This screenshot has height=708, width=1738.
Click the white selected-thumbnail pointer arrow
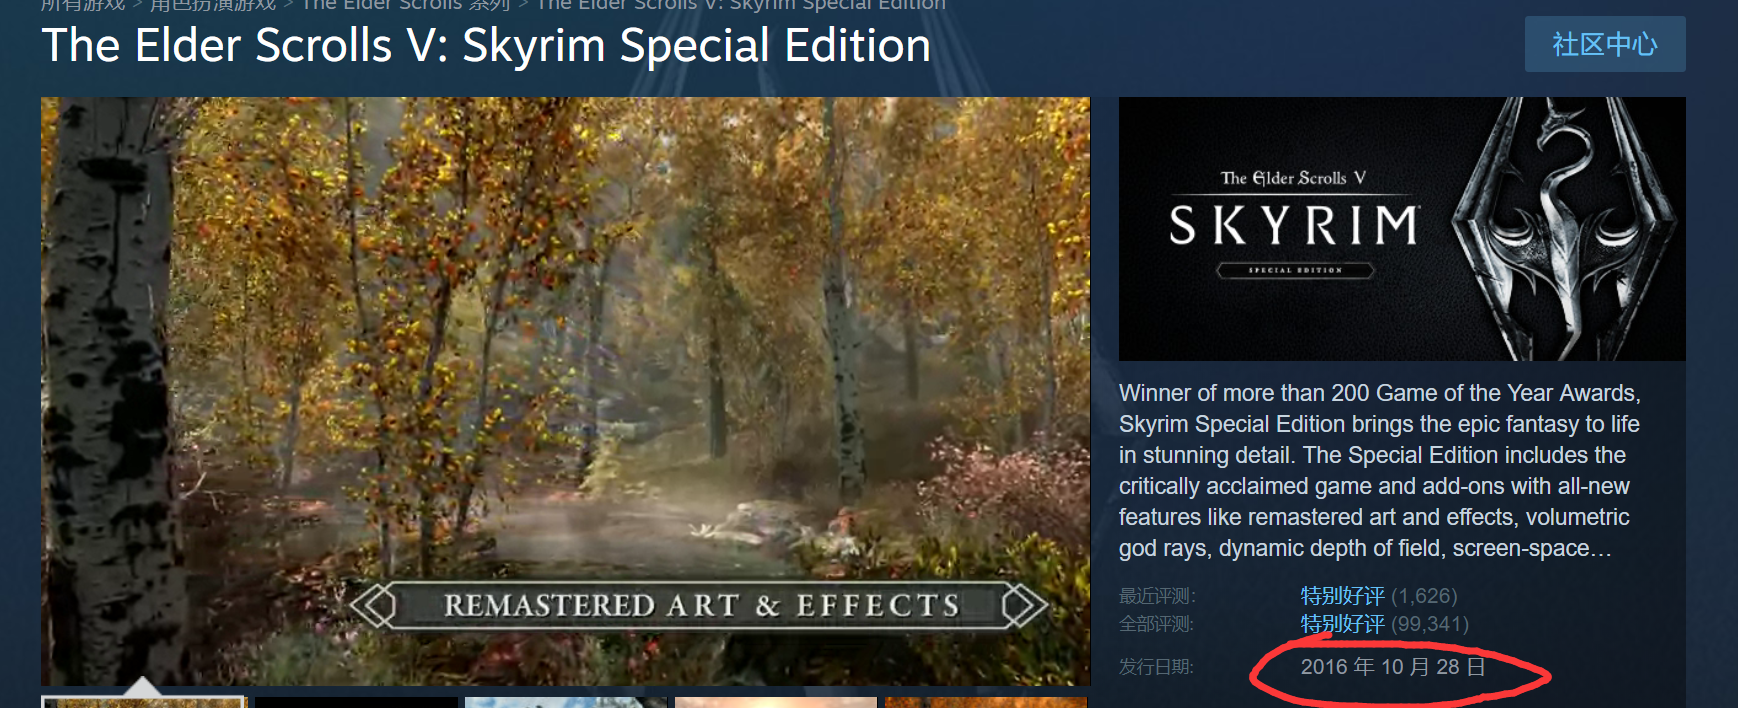tap(143, 686)
